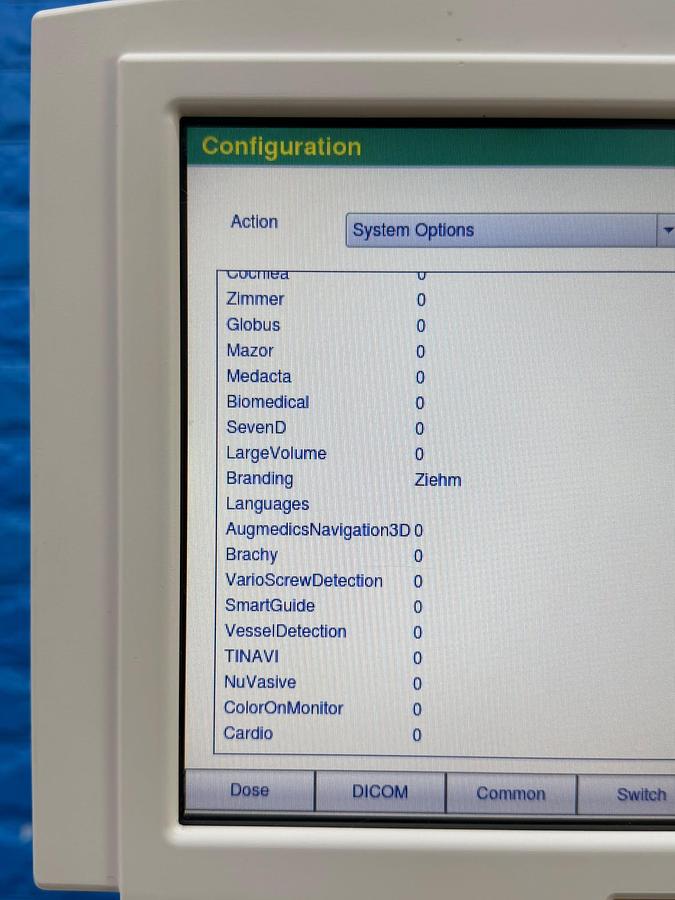Select the Biomedical option row
The height and width of the screenshot is (900, 675).
coord(445,402)
